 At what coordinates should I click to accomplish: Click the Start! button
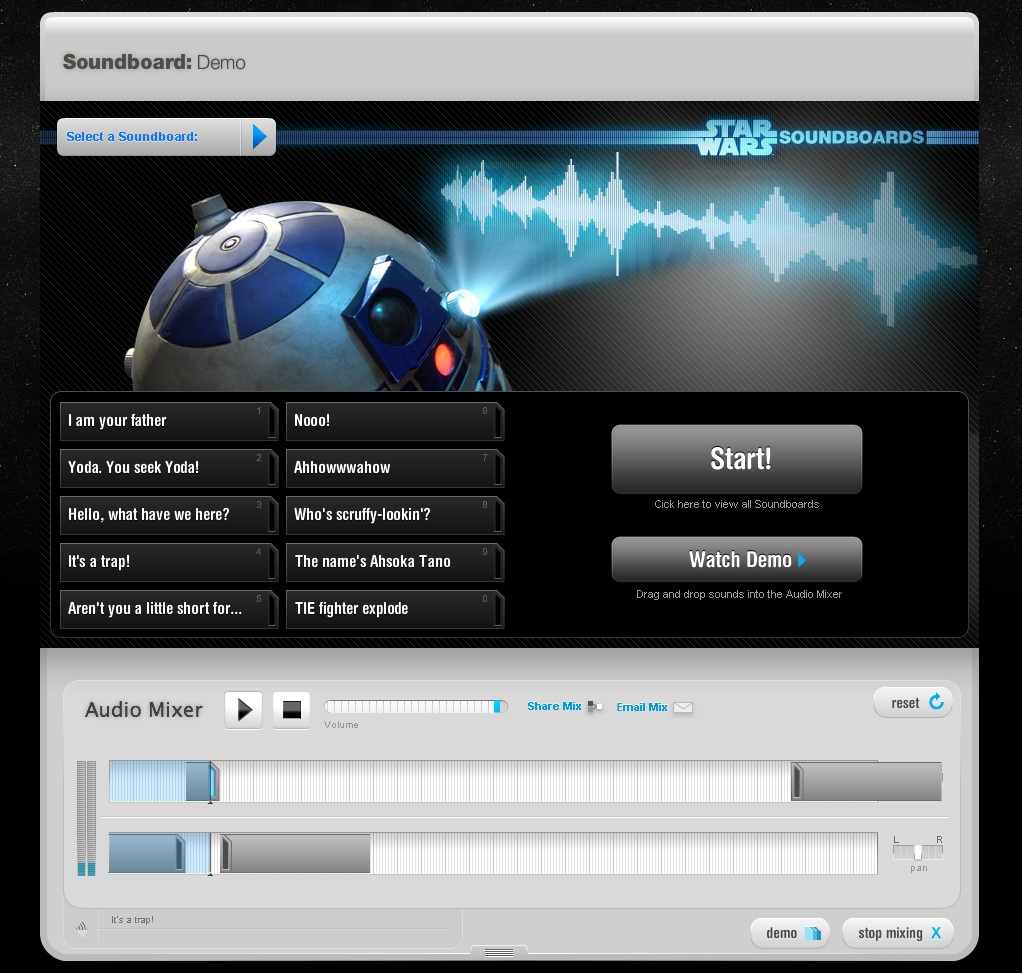737,459
